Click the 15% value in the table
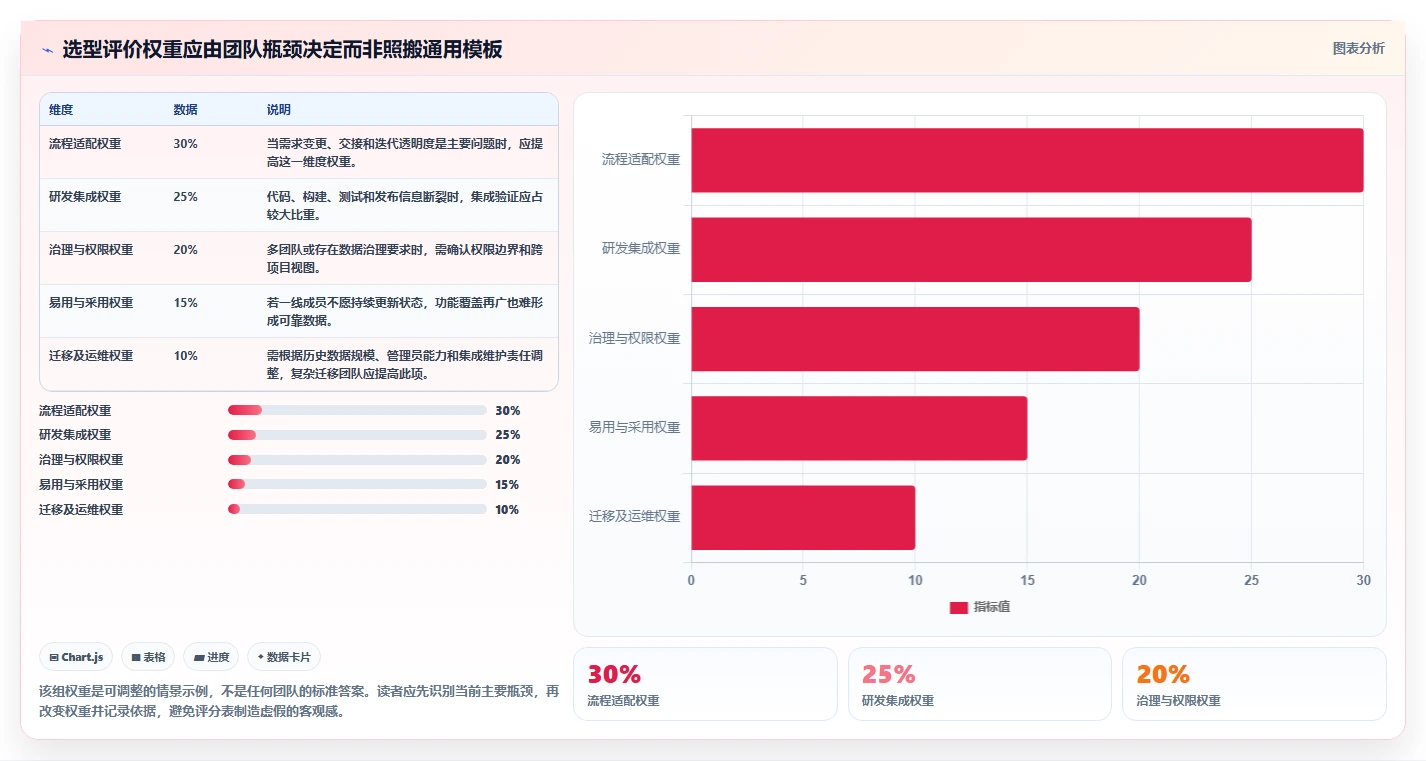The height and width of the screenshot is (761, 1426). pyautogui.click(x=185, y=302)
